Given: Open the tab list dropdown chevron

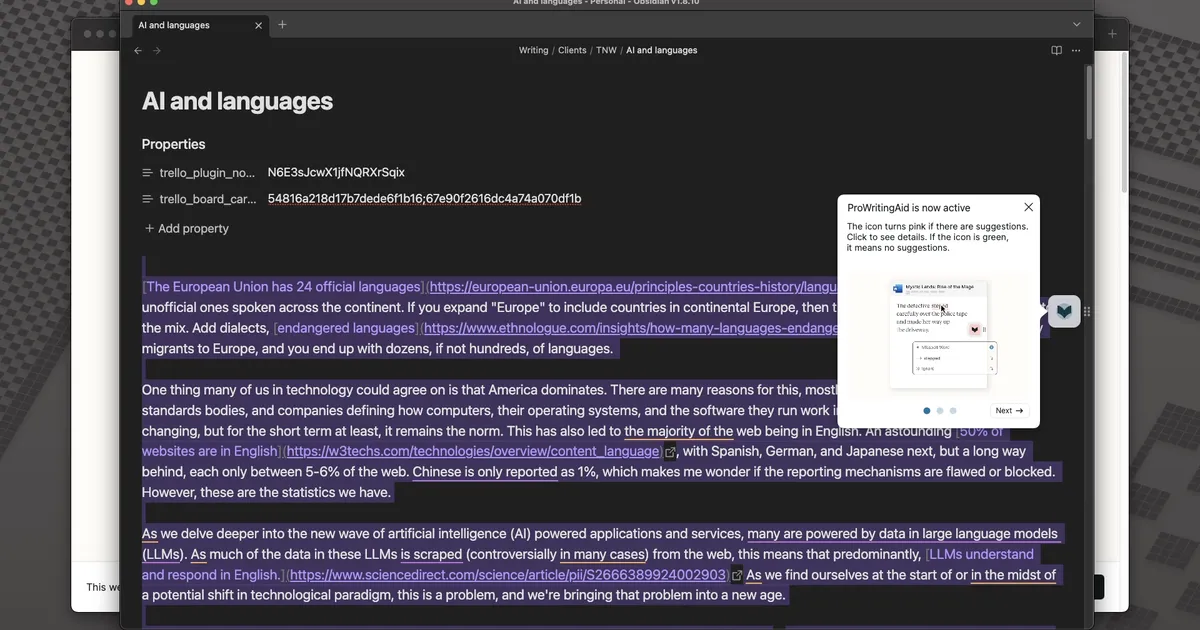Looking at the screenshot, I should click(x=1077, y=24).
